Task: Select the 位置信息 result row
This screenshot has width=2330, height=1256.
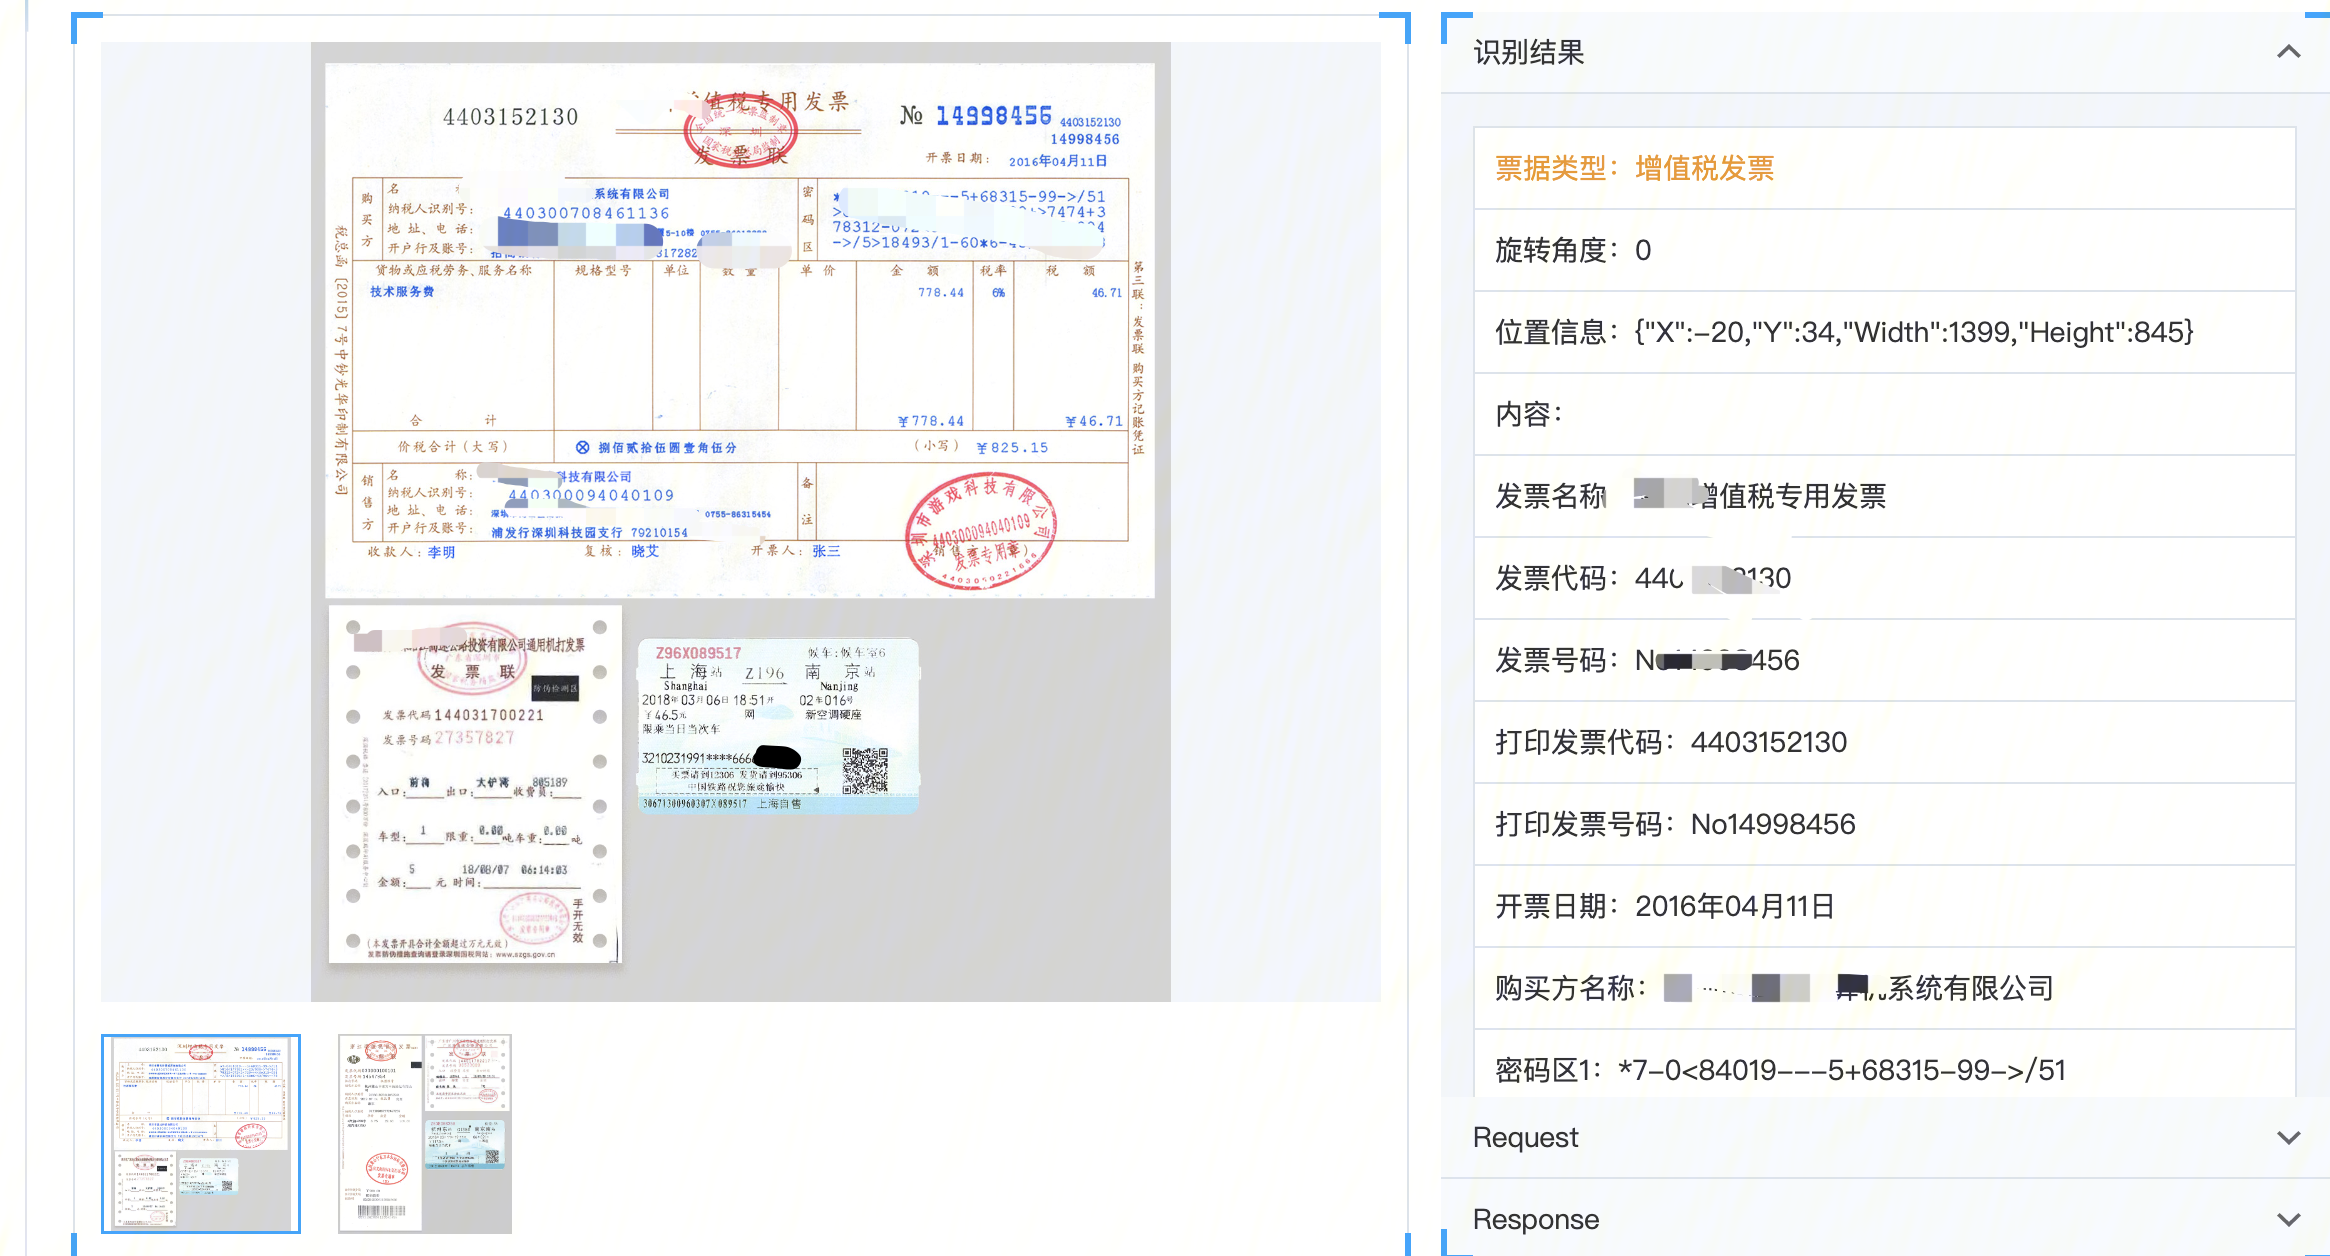Action: (x=1884, y=332)
